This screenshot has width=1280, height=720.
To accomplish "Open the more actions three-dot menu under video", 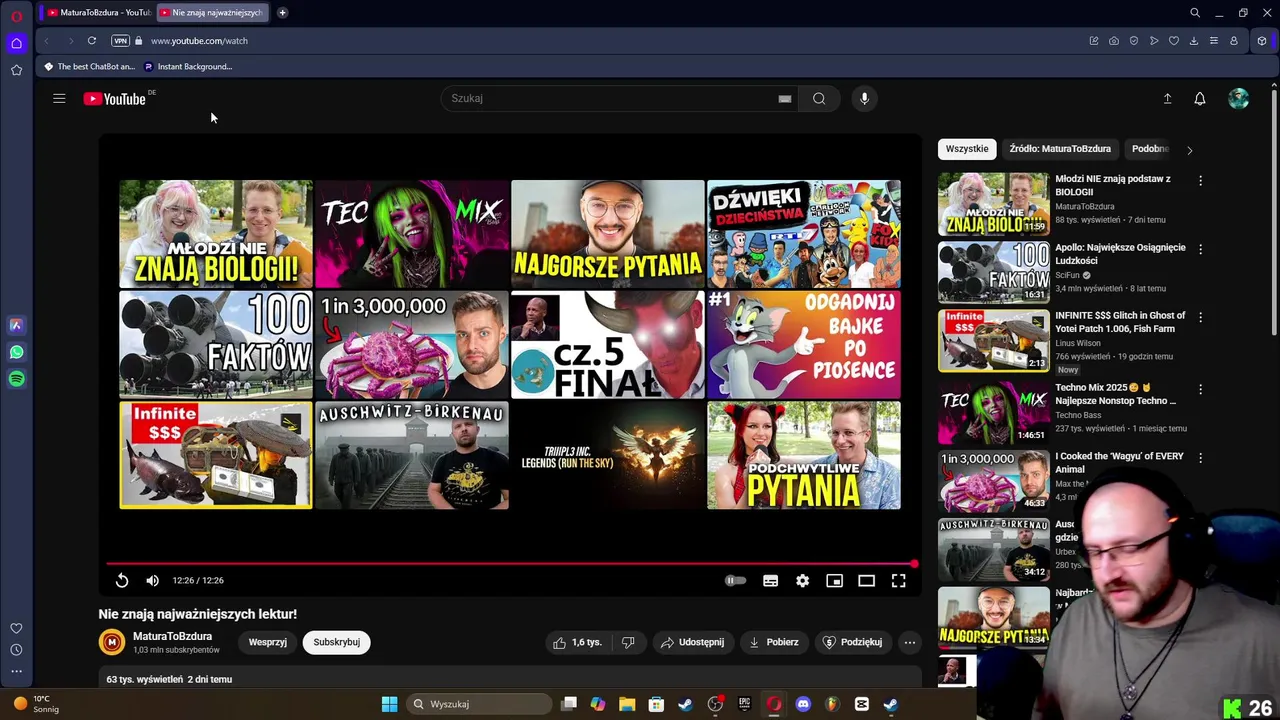I will (x=909, y=642).
